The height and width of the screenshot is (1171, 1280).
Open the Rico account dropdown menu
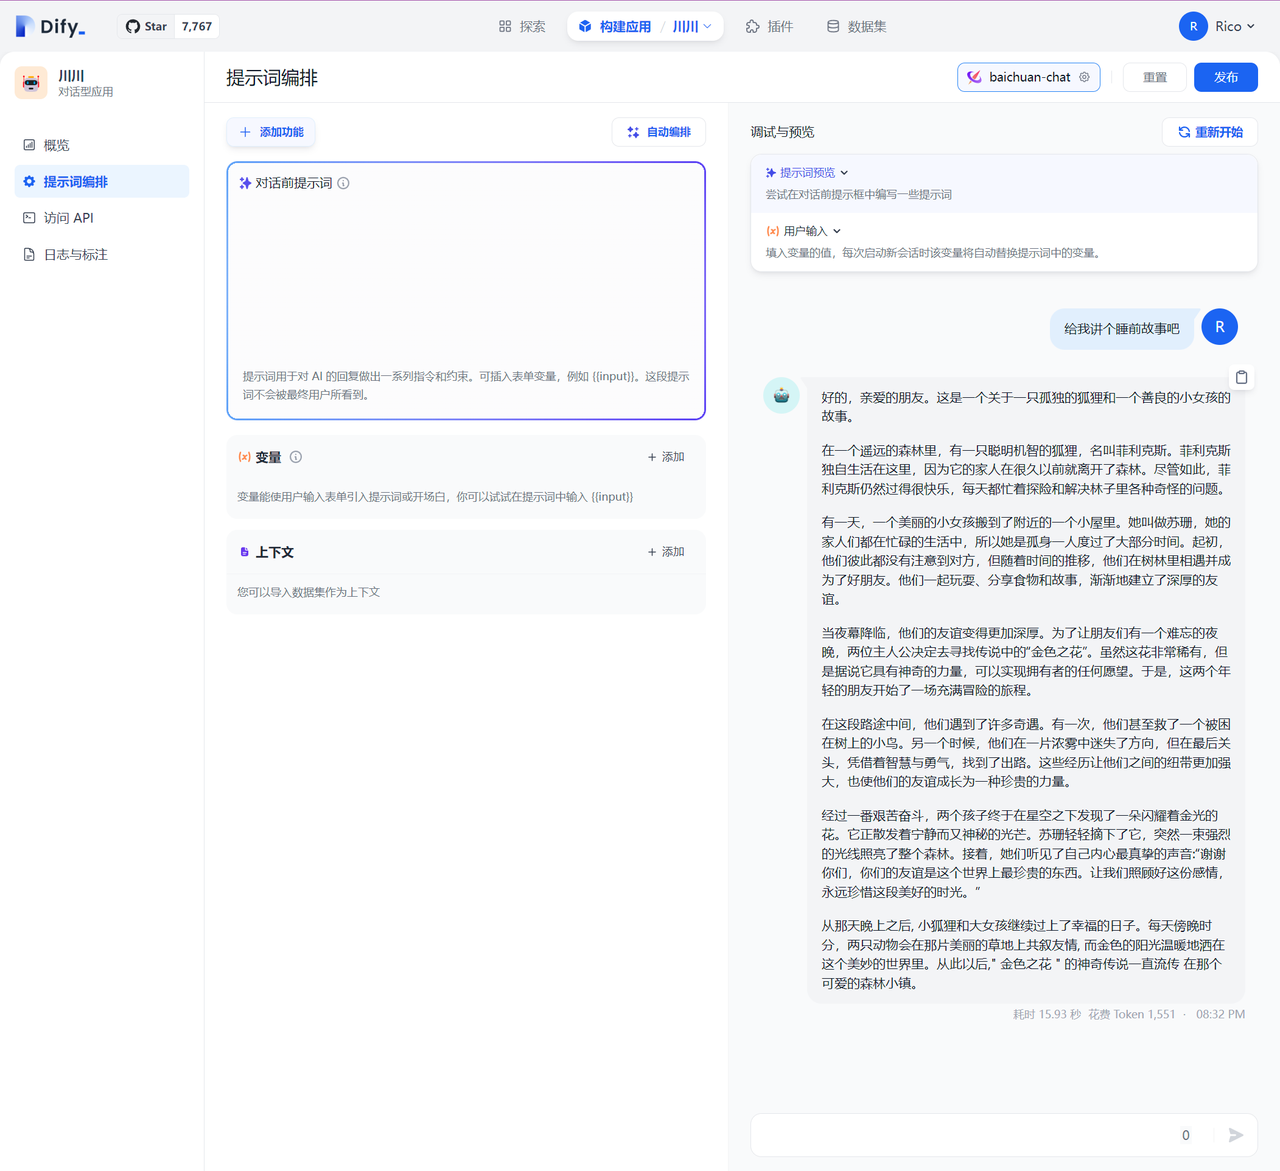pos(1235,27)
